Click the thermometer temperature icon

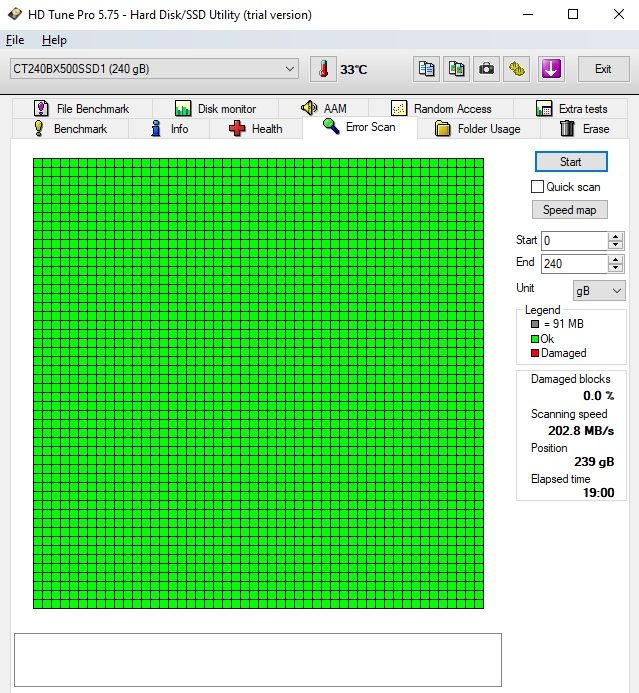tap(323, 69)
